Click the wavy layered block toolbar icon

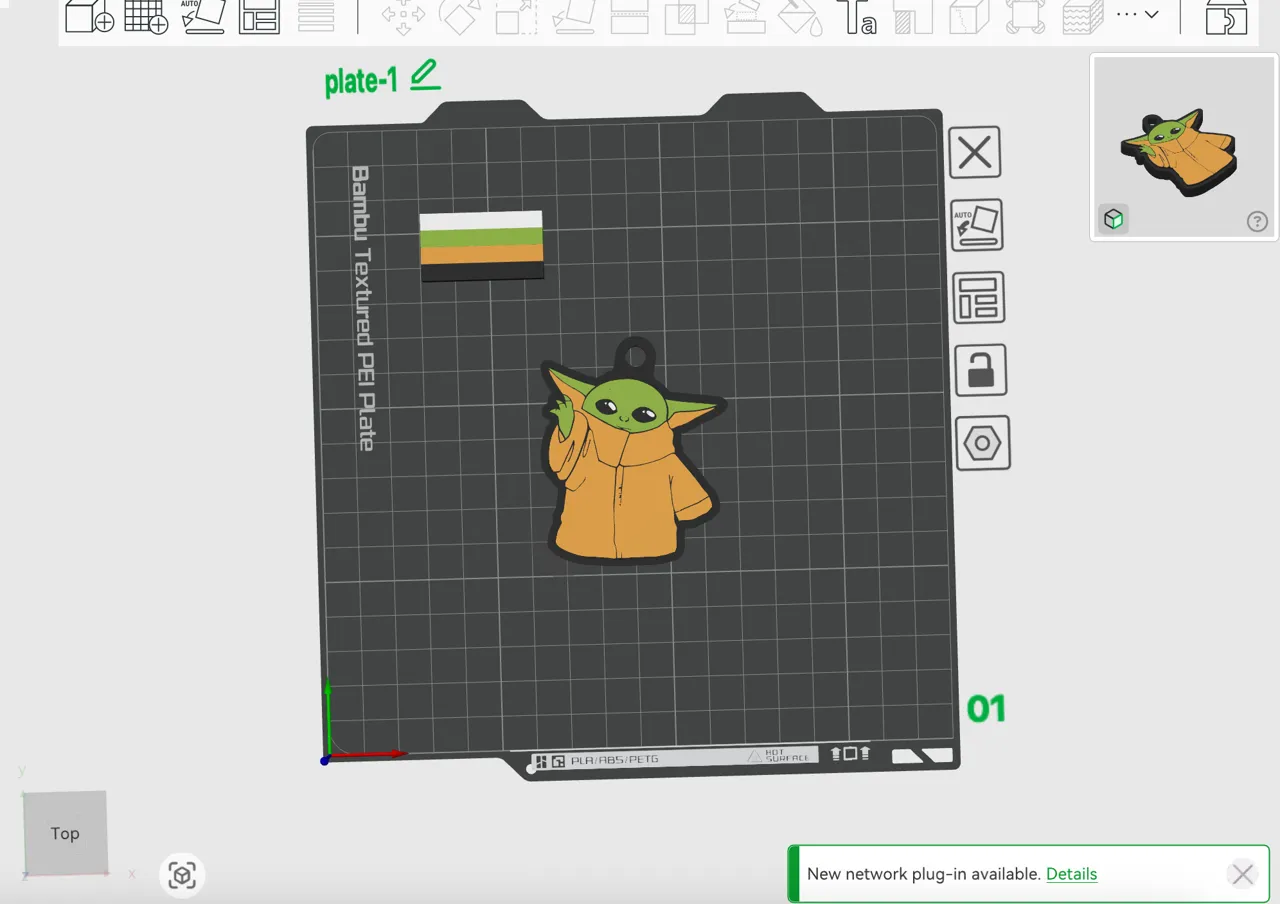coord(1082,17)
